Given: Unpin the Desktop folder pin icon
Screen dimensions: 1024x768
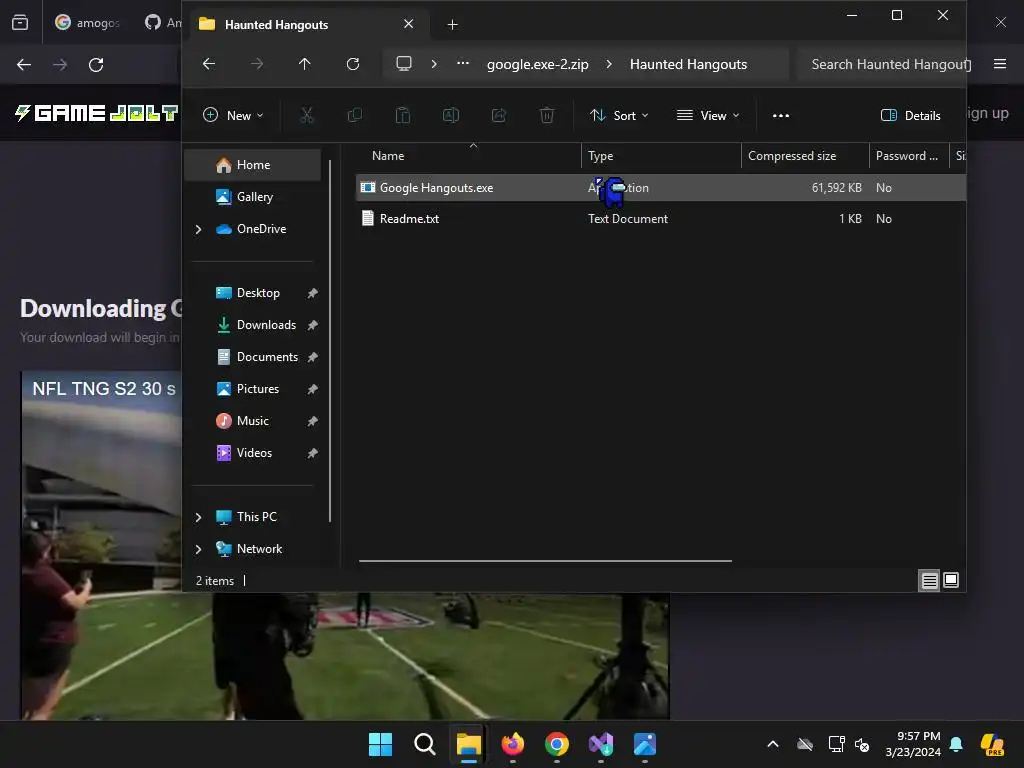Looking at the screenshot, I should coord(313,293).
